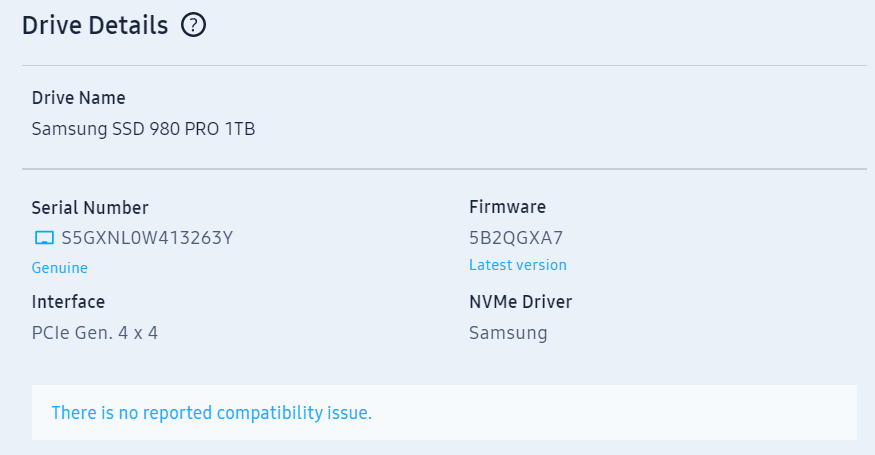Screen dimensions: 875x455
Task: Select the no reported compatibility issue message
Action: [x=211, y=413]
